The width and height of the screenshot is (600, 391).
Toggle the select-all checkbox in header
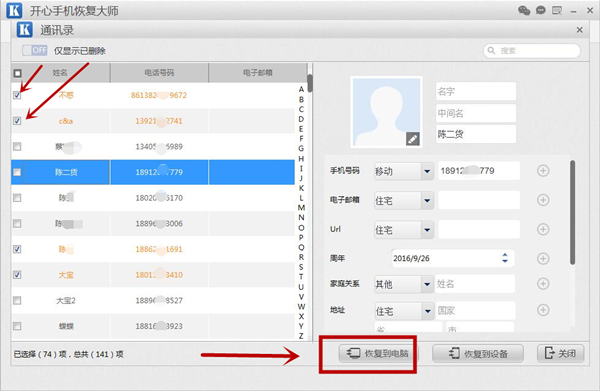pyautogui.click(x=18, y=73)
